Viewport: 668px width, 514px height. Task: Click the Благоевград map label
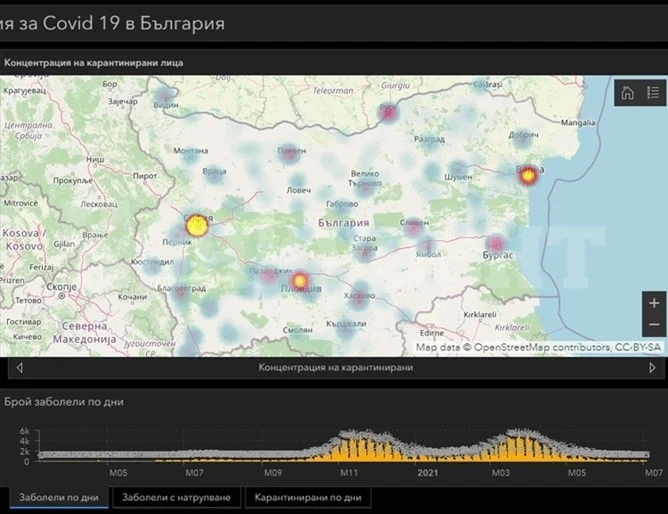coord(181,288)
